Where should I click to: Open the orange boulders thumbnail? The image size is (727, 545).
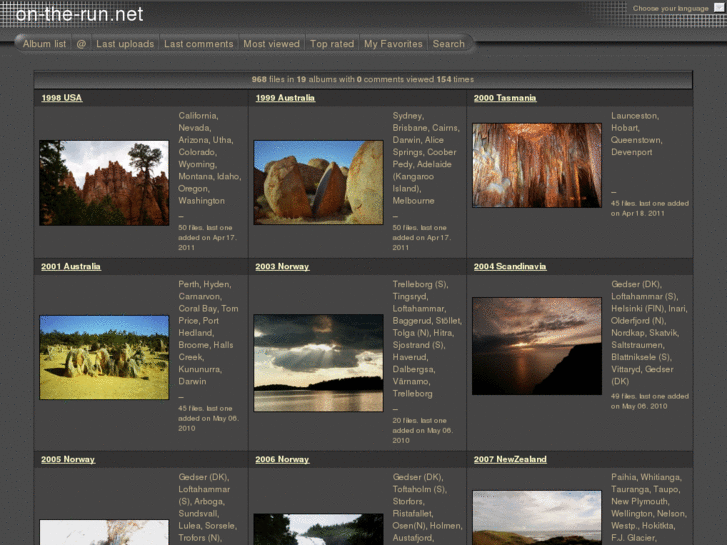click(318, 182)
